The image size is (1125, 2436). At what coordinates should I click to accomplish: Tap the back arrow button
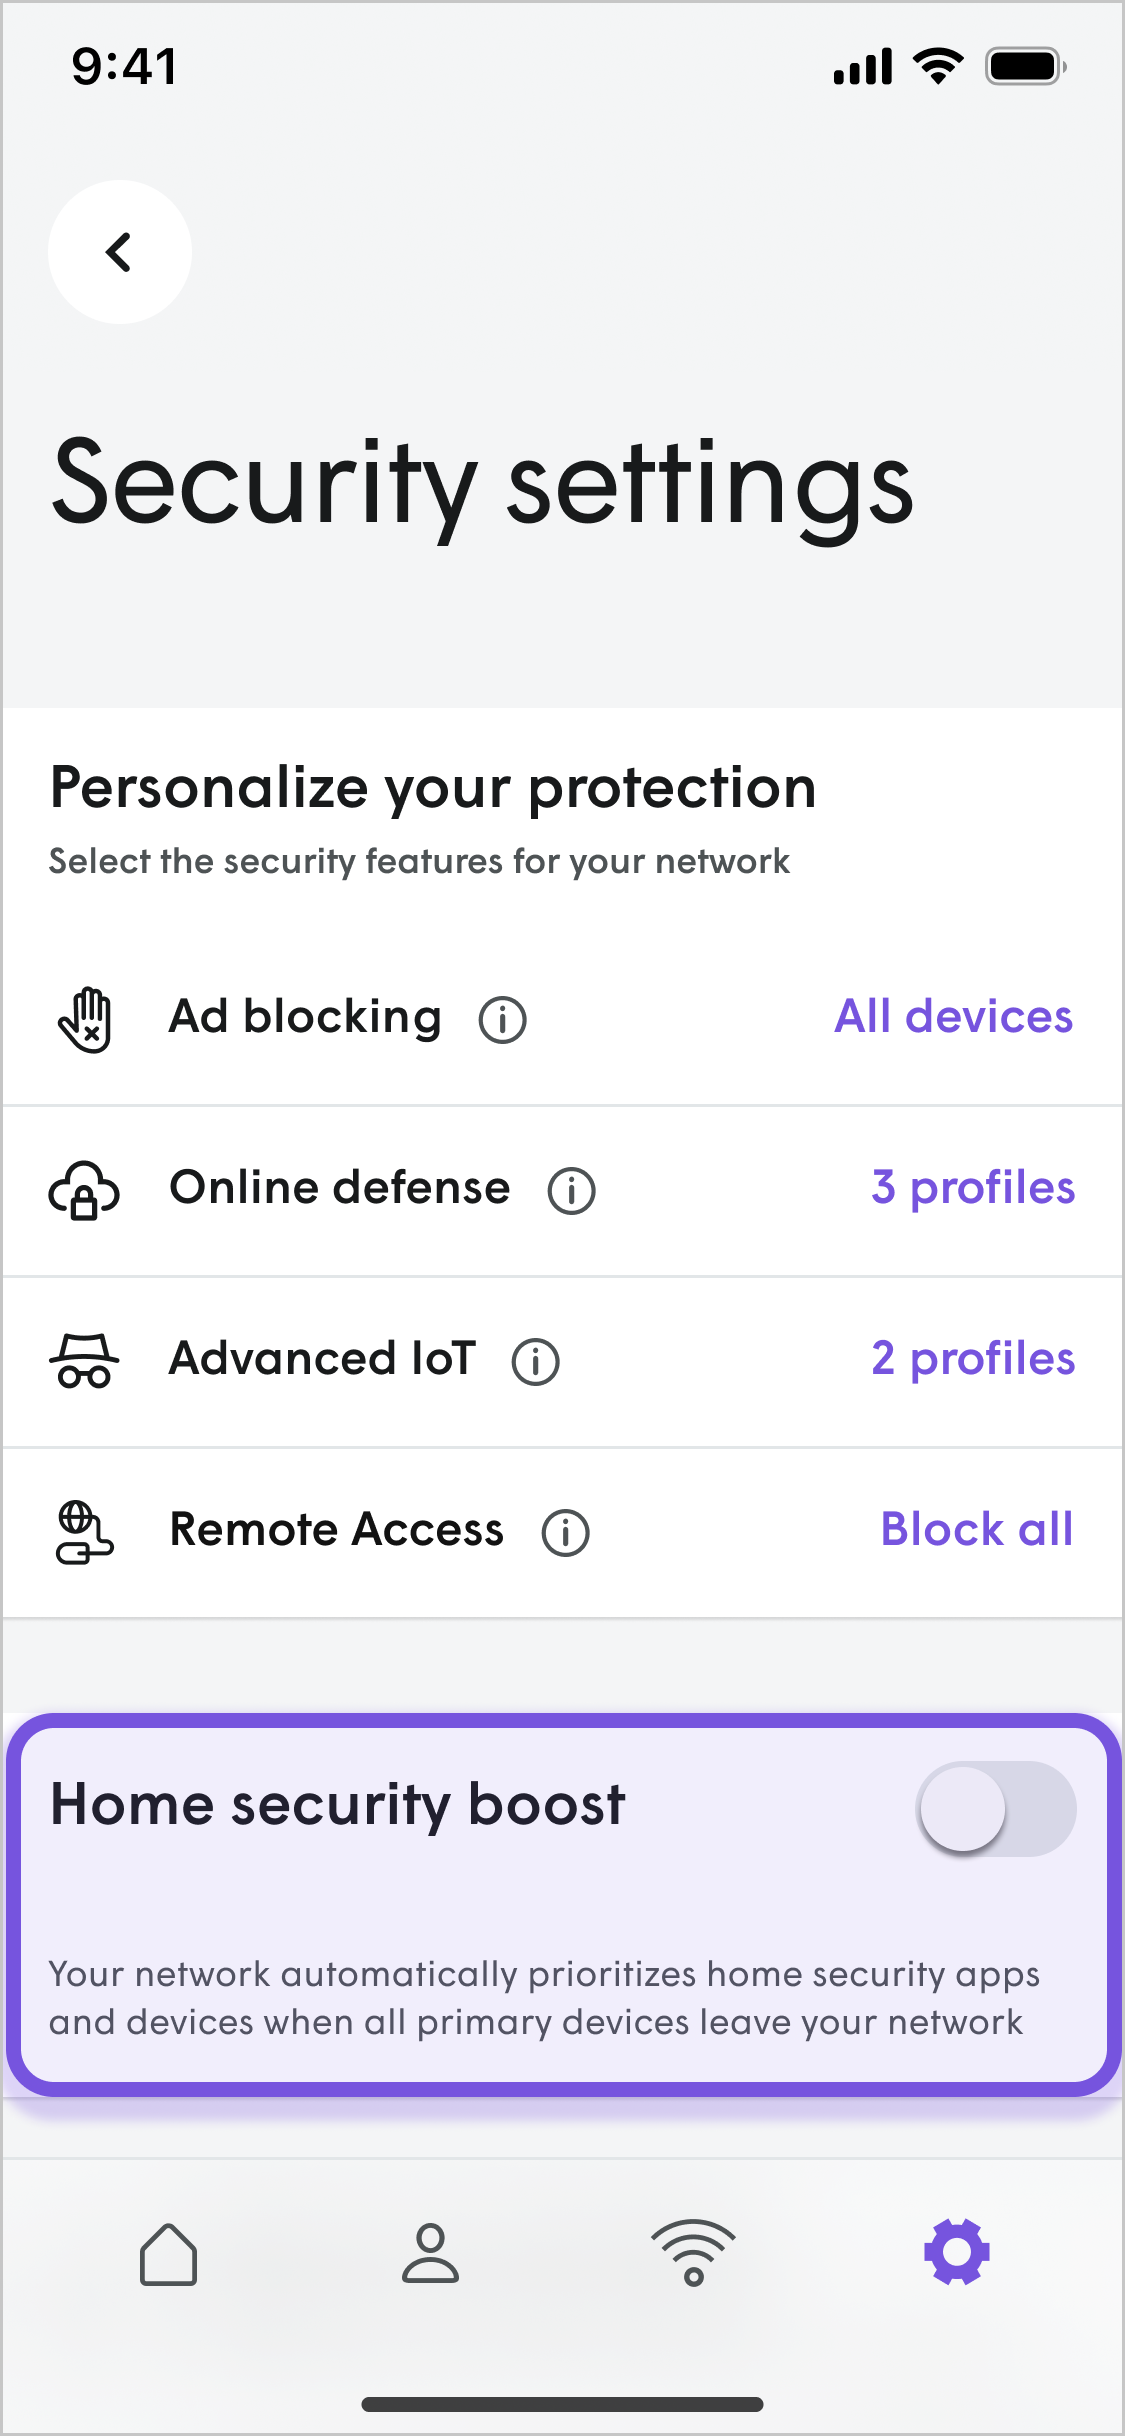(120, 252)
